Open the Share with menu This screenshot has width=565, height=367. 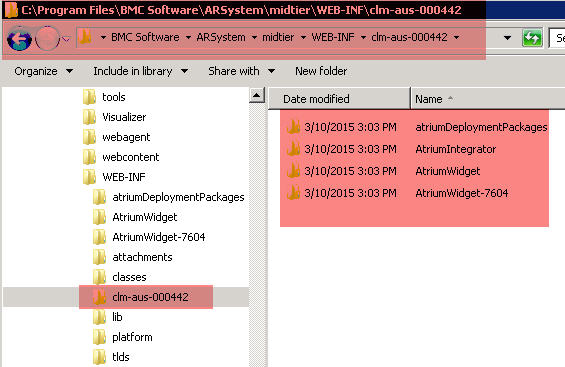coord(241,71)
